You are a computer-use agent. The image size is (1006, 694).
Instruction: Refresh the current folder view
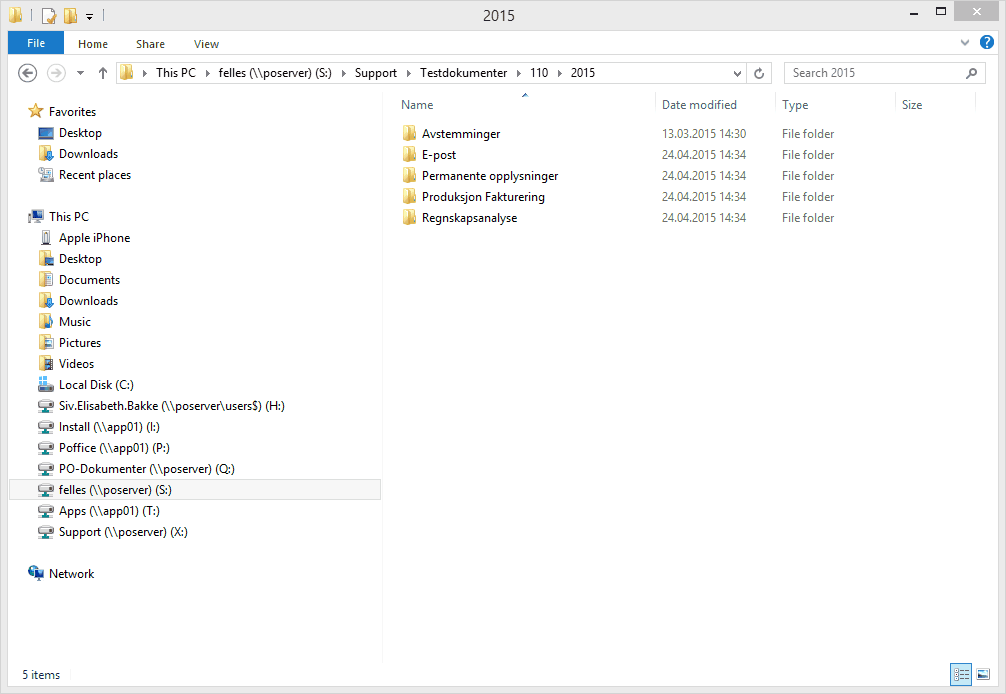(x=759, y=73)
